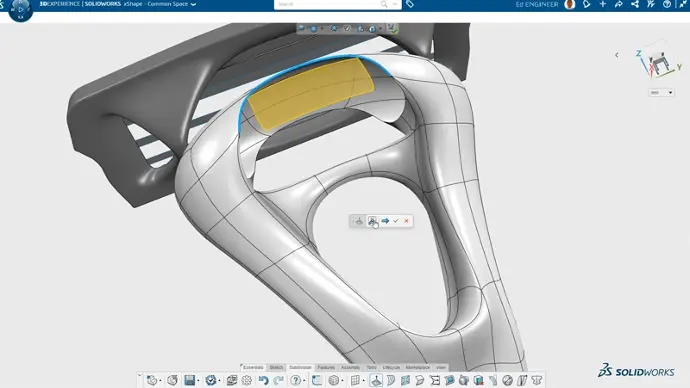Click the Save floppy disk icon

190,380
